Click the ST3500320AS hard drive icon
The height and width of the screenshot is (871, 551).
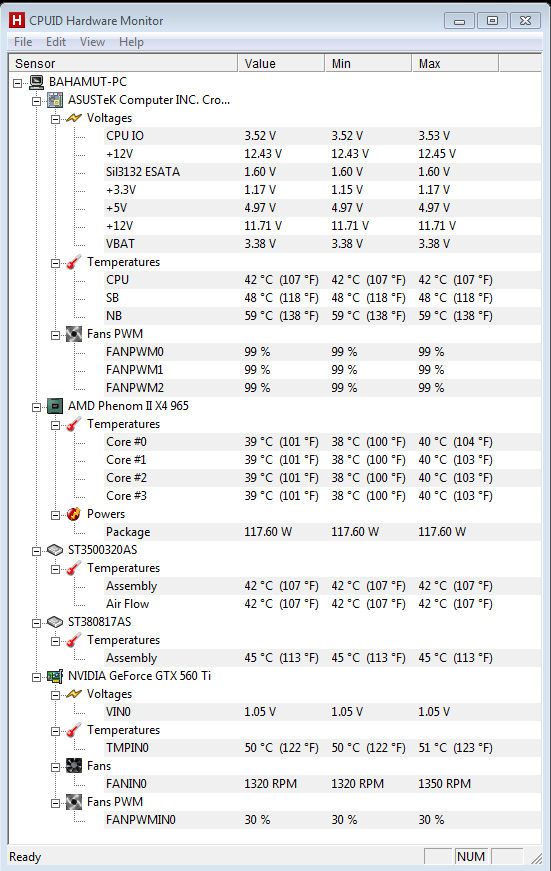tap(55, 550)
